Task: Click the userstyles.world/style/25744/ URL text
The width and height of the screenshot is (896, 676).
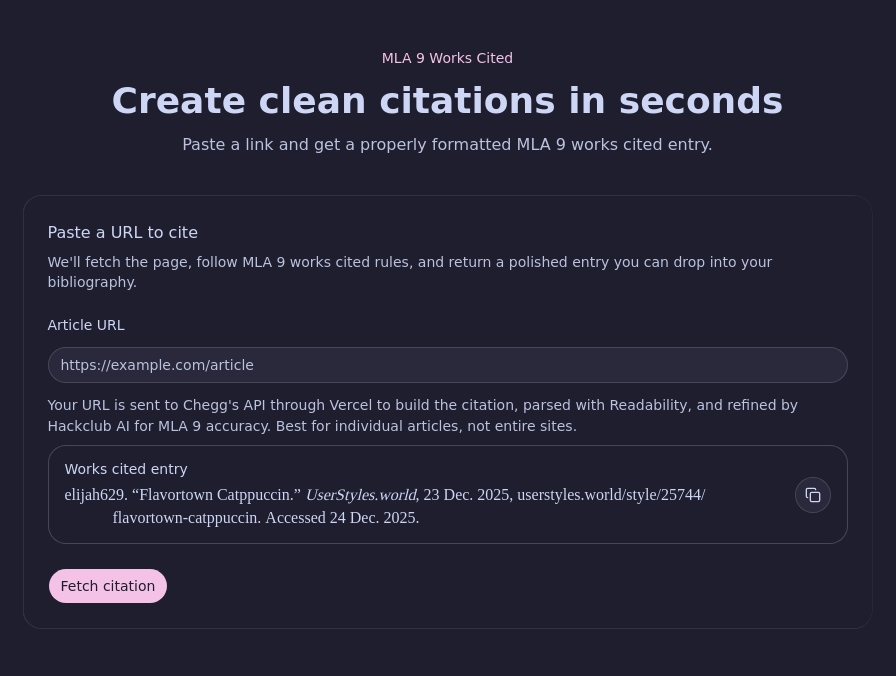Action: pos(610,495)
